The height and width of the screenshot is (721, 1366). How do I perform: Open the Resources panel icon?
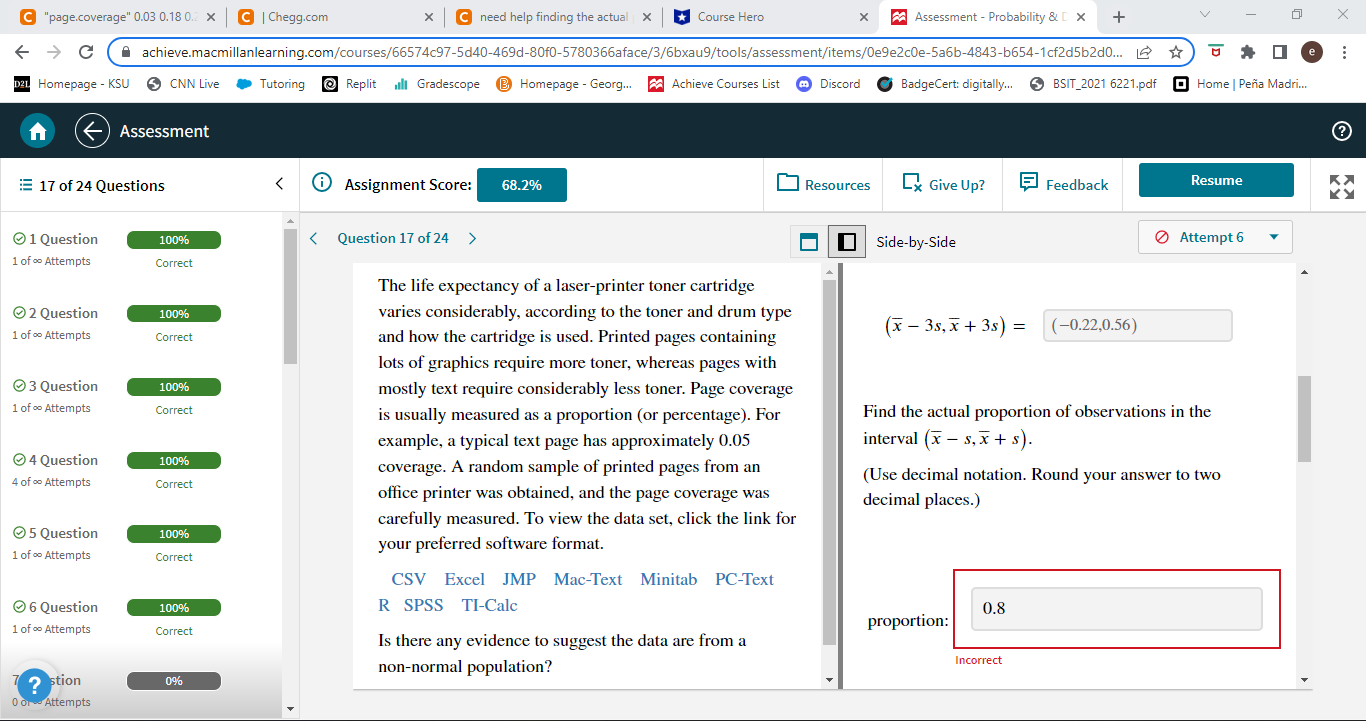[x=786, y=184]
